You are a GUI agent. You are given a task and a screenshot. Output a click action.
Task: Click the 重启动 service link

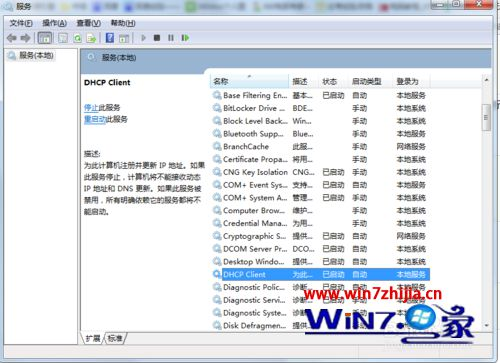click(95, 119)
